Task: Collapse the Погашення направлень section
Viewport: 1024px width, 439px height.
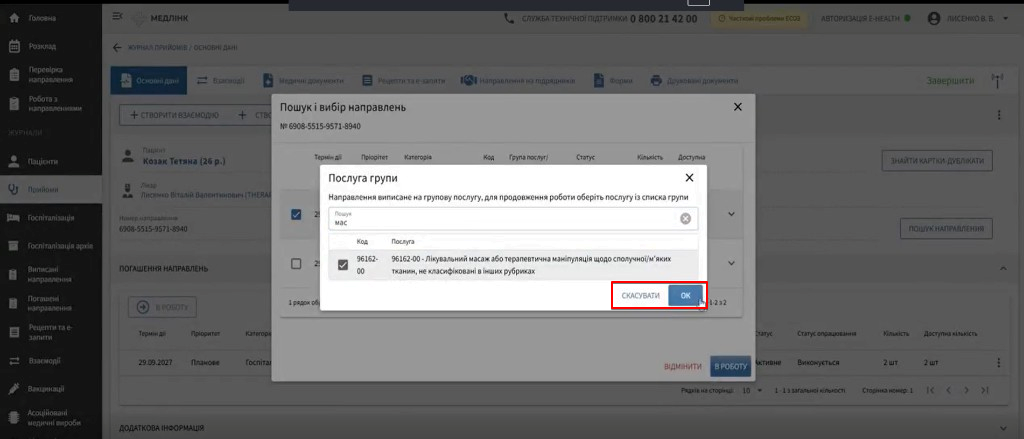Action: [x=1003, y=268]
